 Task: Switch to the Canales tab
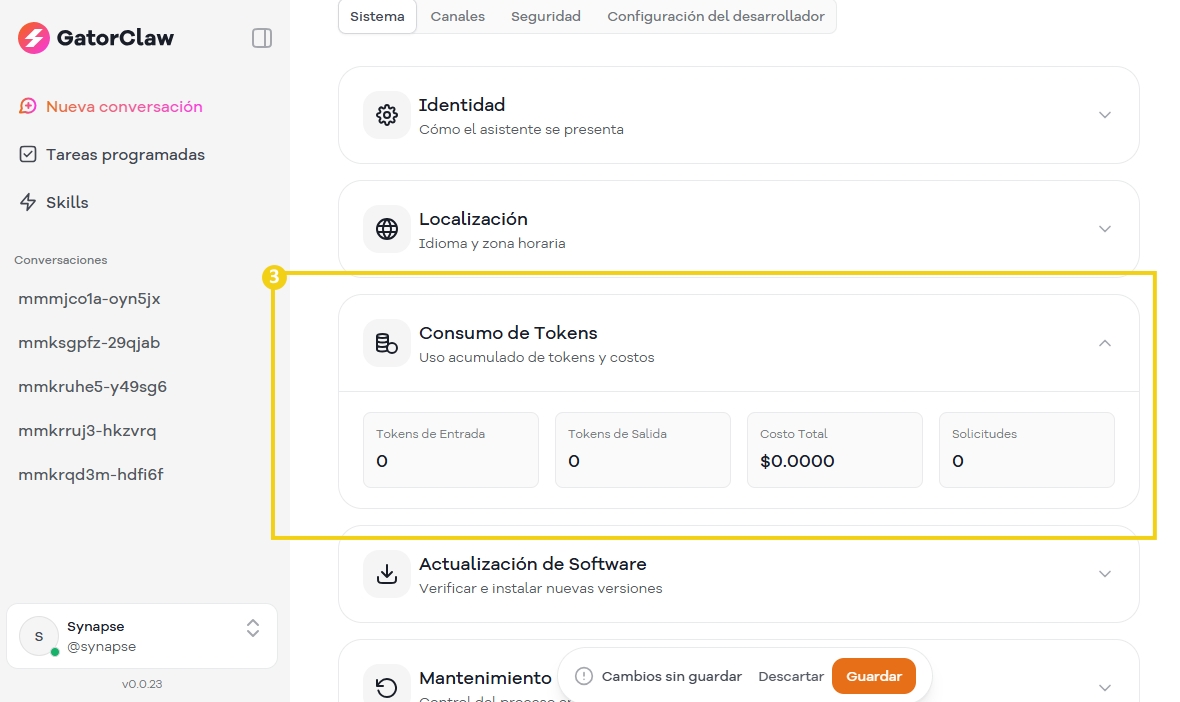(x=457, y=17)
